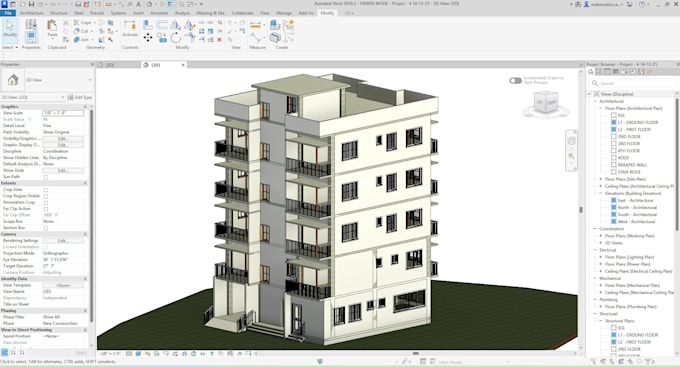This screenshot has height=367, width=680.
Task: Click the Activate controls icon
Action: click(130, 28)
